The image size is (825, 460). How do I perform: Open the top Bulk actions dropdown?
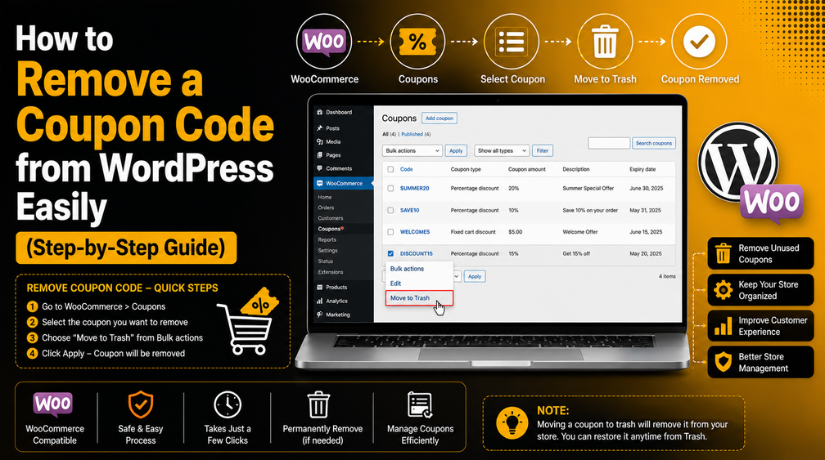(x=412, y=151)
